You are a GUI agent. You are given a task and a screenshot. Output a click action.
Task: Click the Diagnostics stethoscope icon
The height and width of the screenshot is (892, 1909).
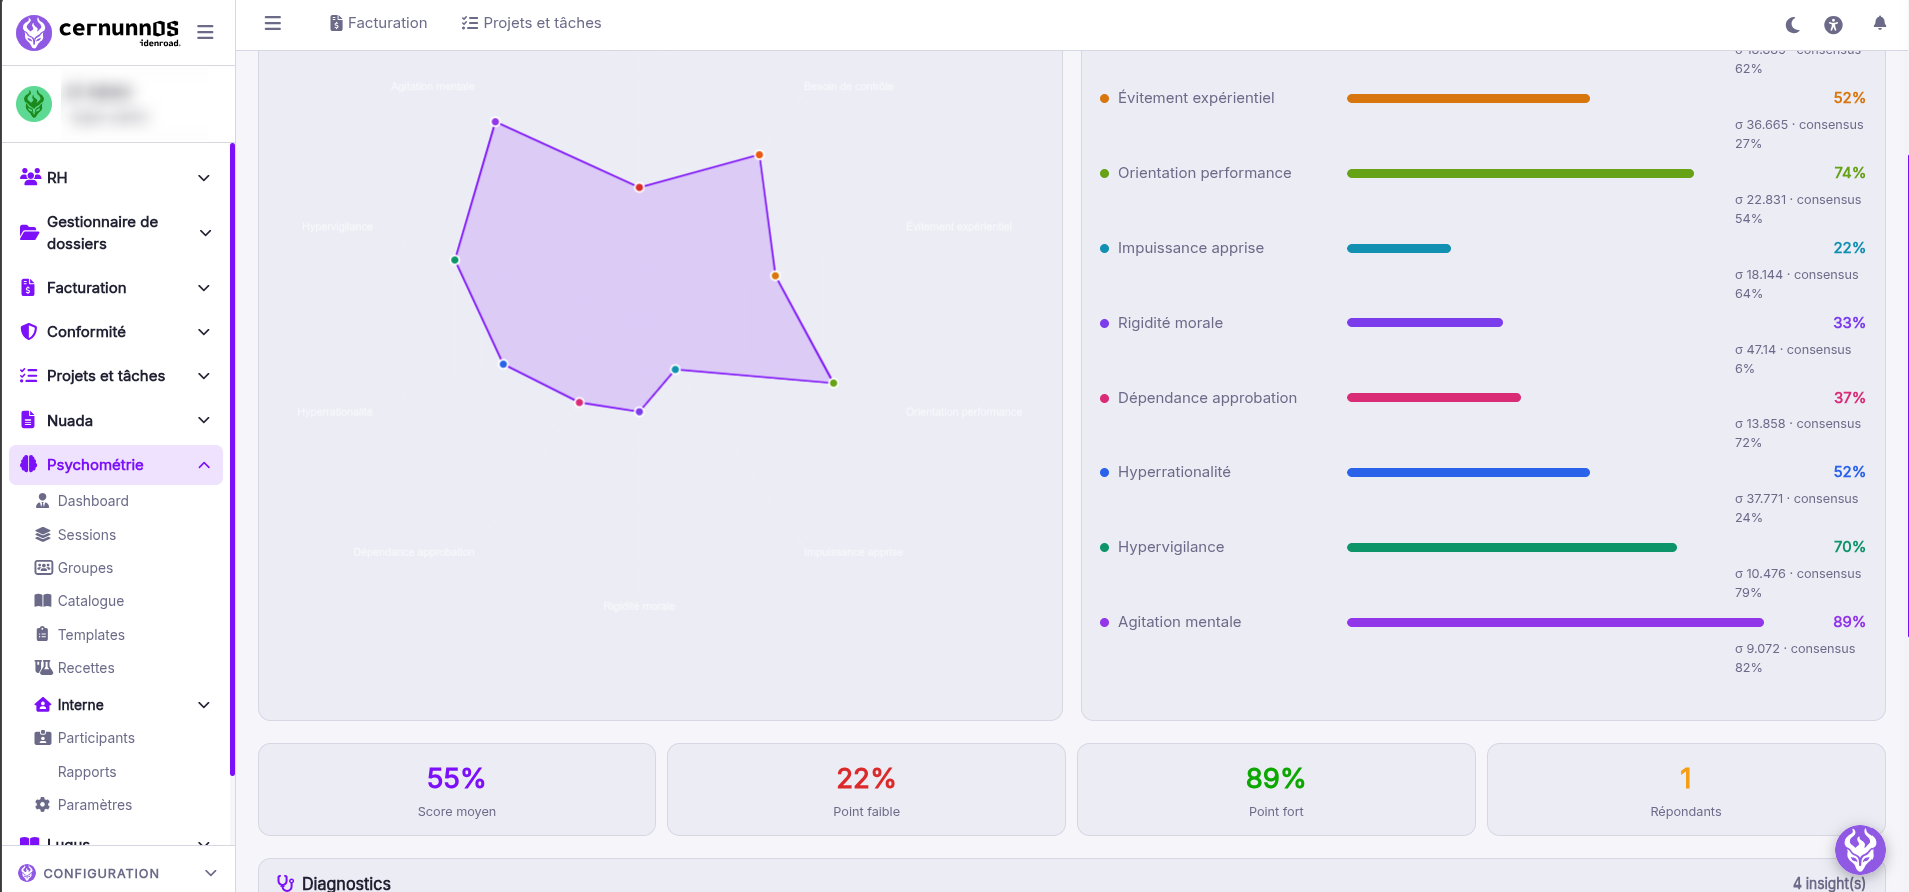coord(285,883)
